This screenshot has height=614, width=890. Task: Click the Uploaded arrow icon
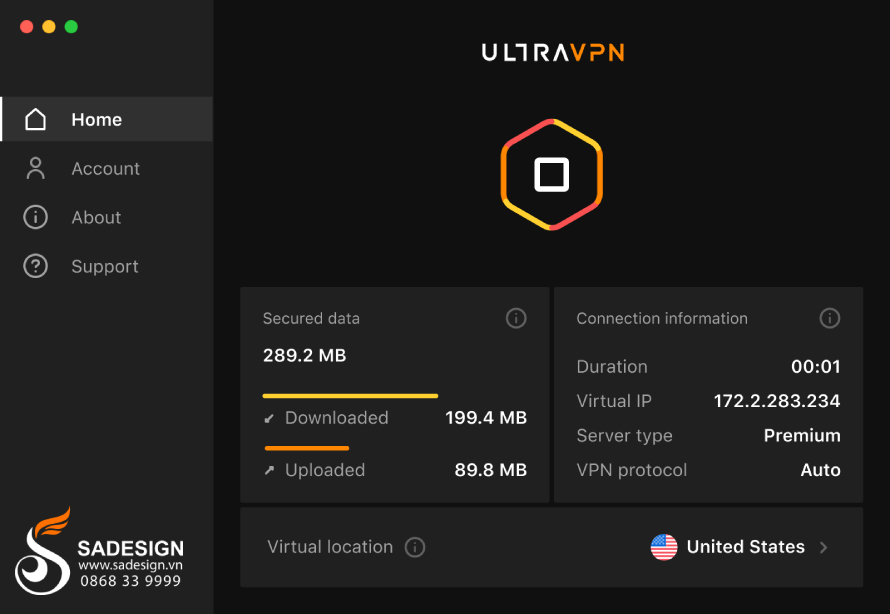click(x=269, y=470)
